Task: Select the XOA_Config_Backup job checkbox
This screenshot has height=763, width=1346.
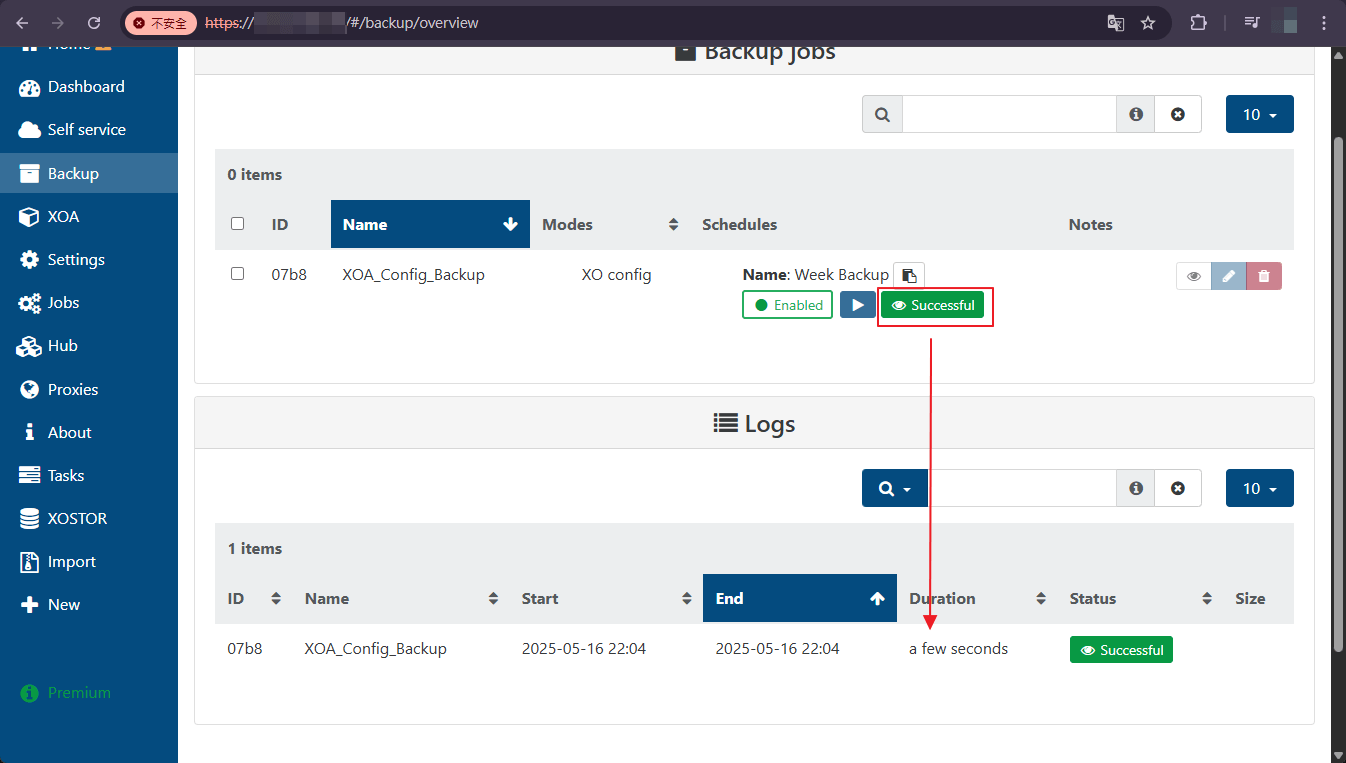Action: point(237,273)
